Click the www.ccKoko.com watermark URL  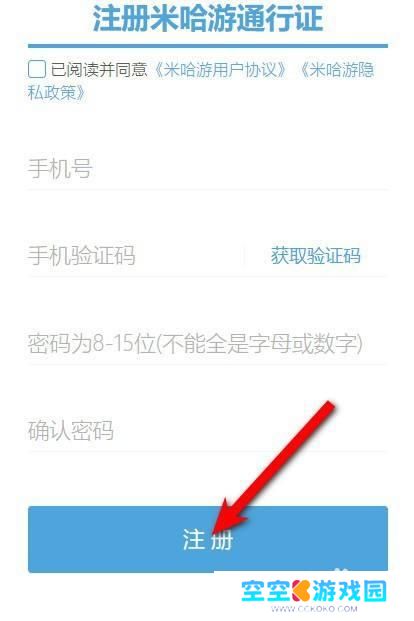[314, 609]
